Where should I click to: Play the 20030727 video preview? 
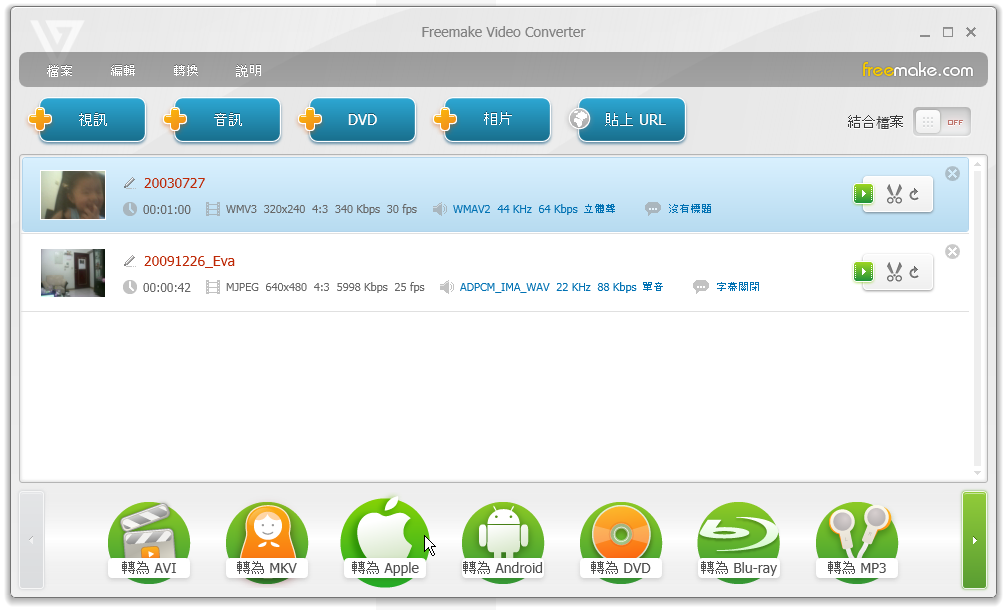863,193
